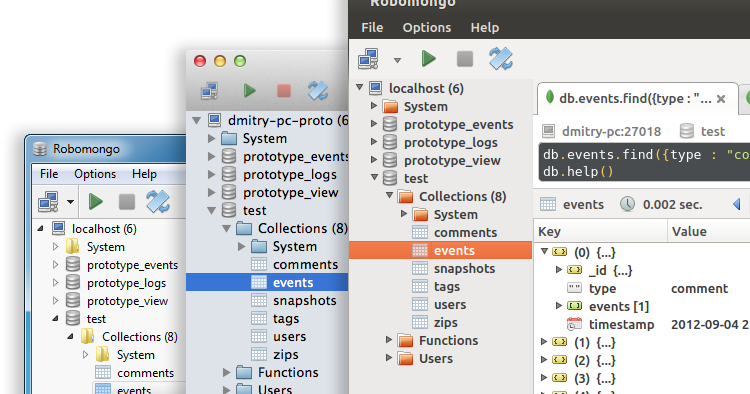Open File menu in Ubuntu Robomongo window
The height and width of the screenshot is (394, 750).
point(372,28)
